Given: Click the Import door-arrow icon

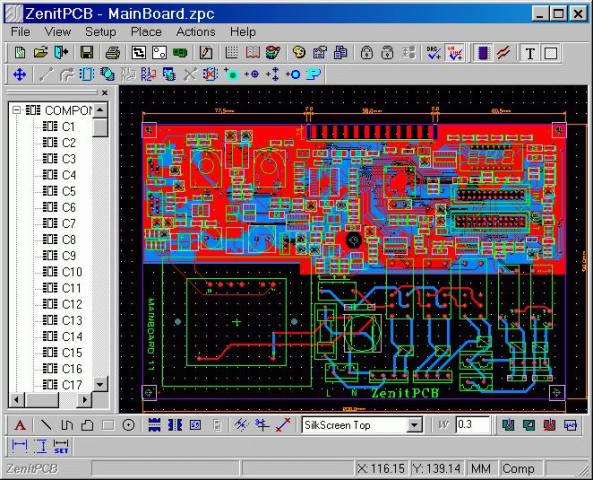Looking at the screenshot, I should (x=61, y=53).
